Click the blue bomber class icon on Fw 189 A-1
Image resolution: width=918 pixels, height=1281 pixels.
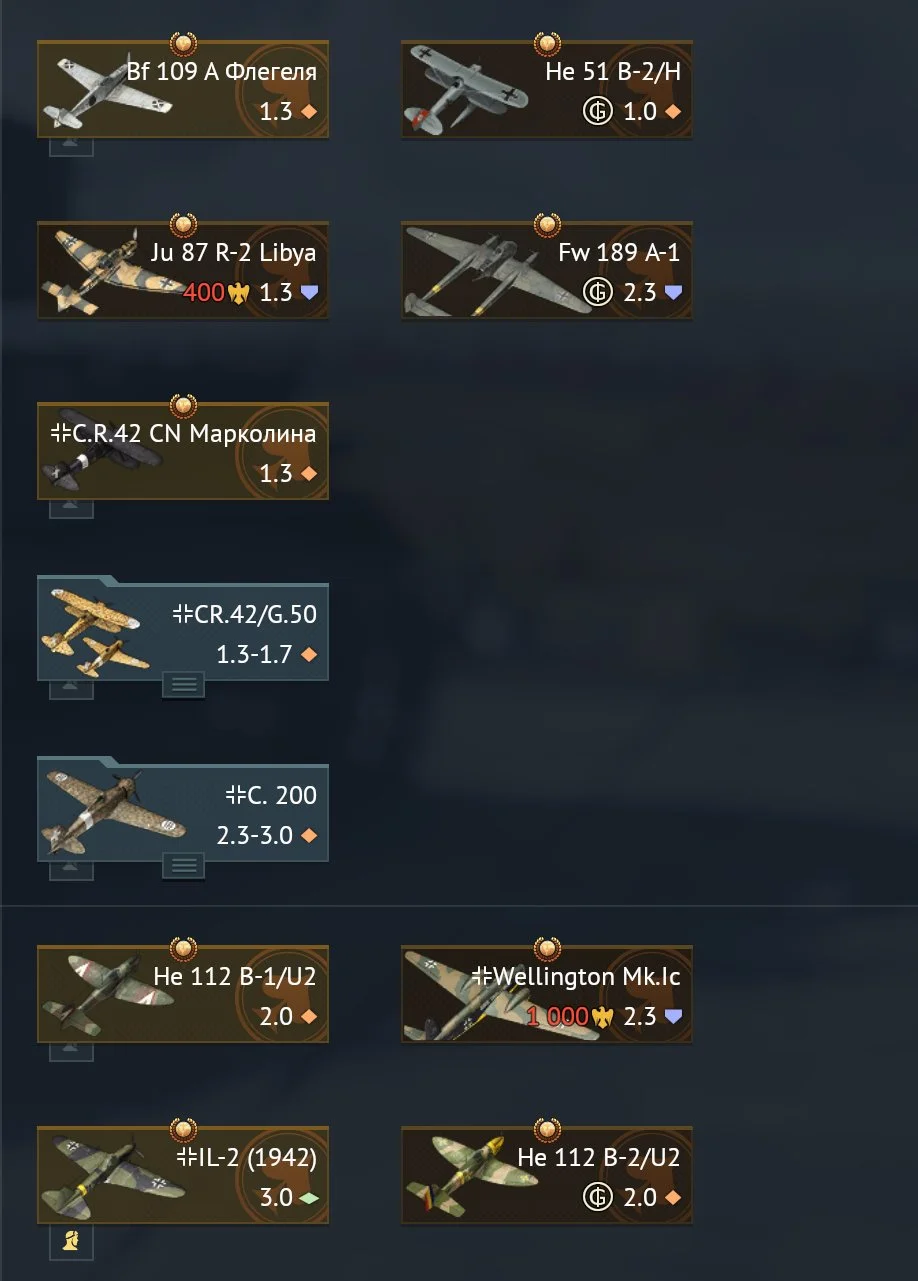click(x=673, y=293)
